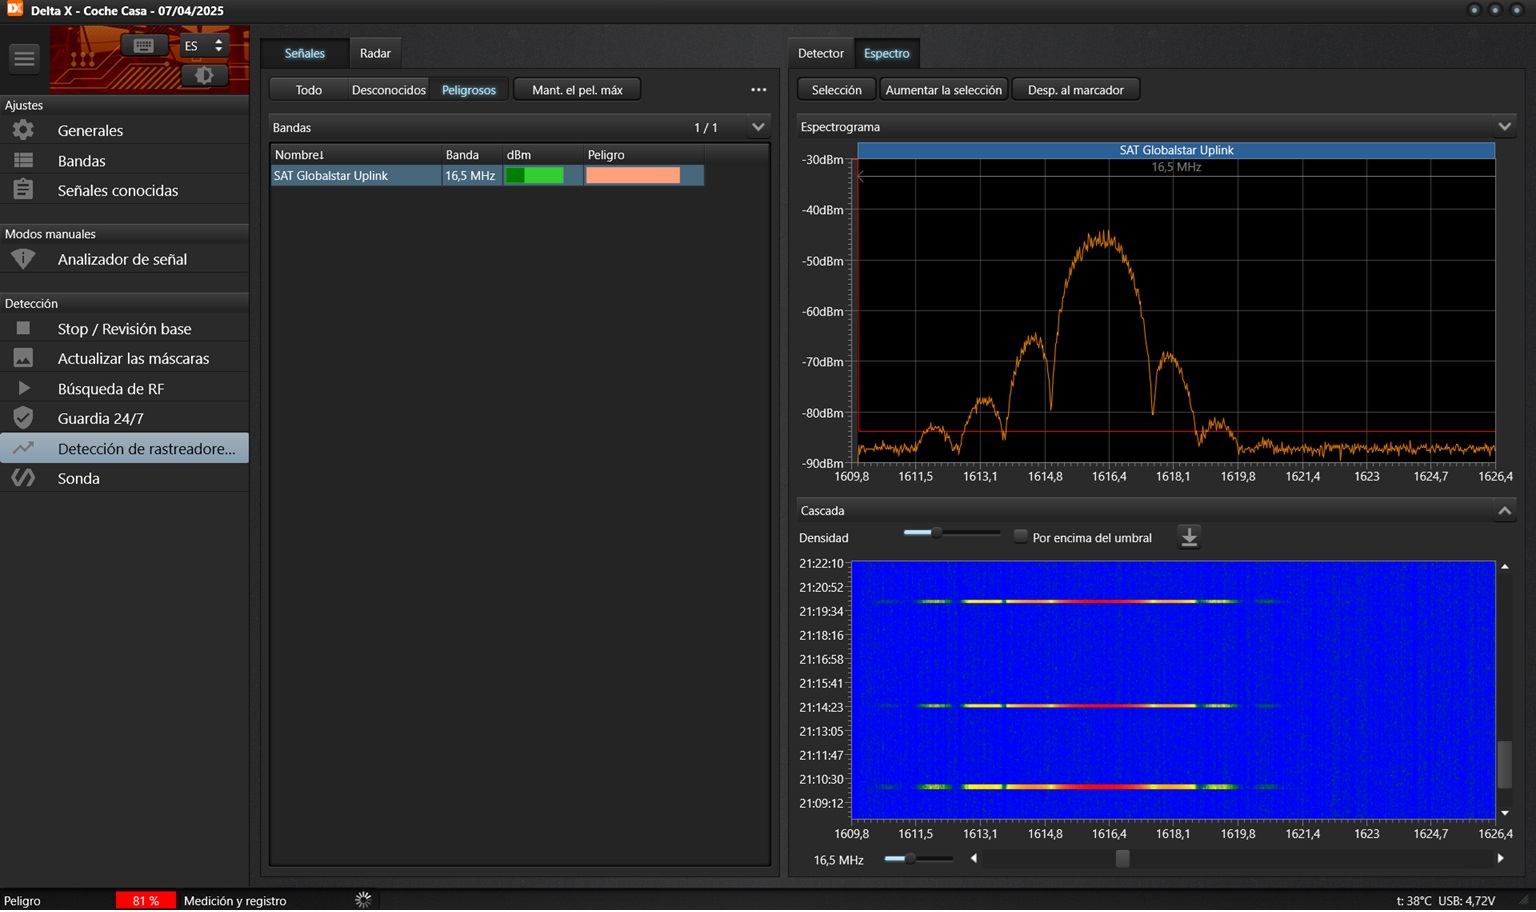The width and height of the screenshot is (1536, 912).
Task: Click waterfall scroll down arrow
Action: (1505, 813)
